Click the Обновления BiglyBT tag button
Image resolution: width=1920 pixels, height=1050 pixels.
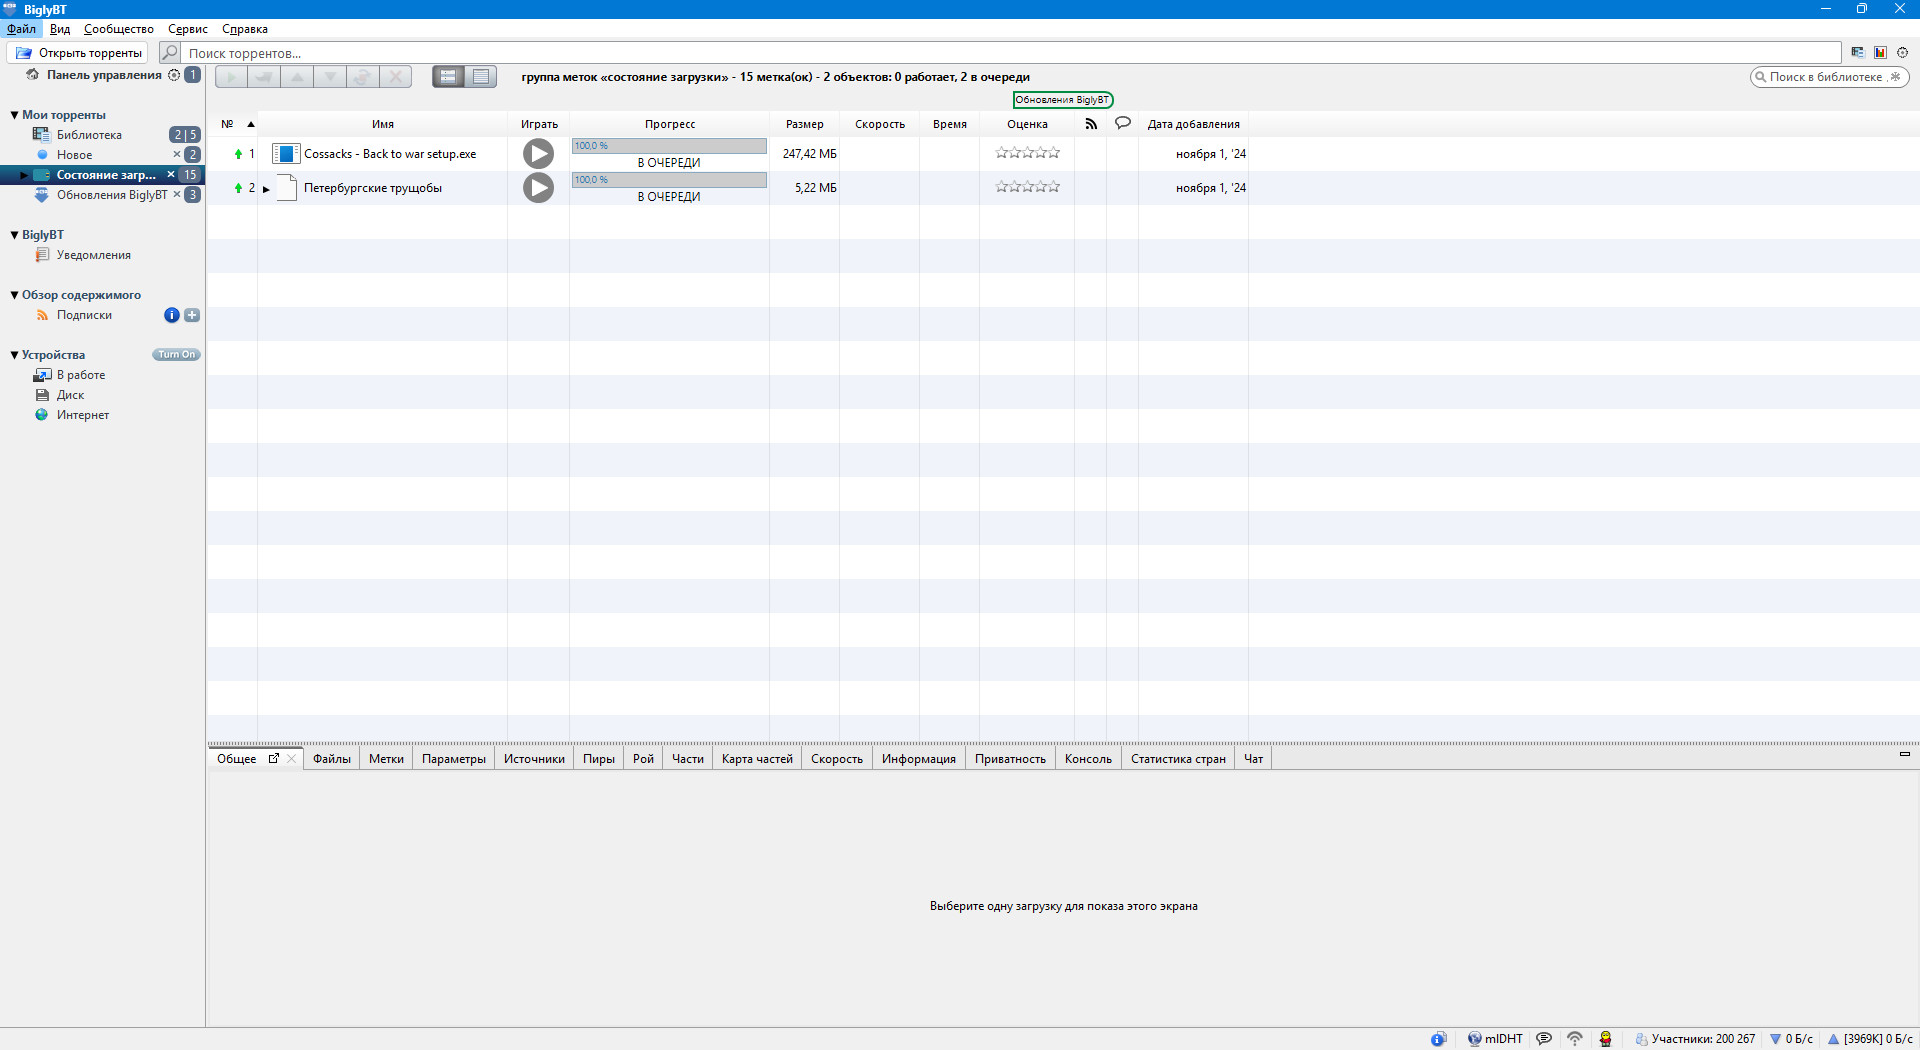pos(1062,100)
